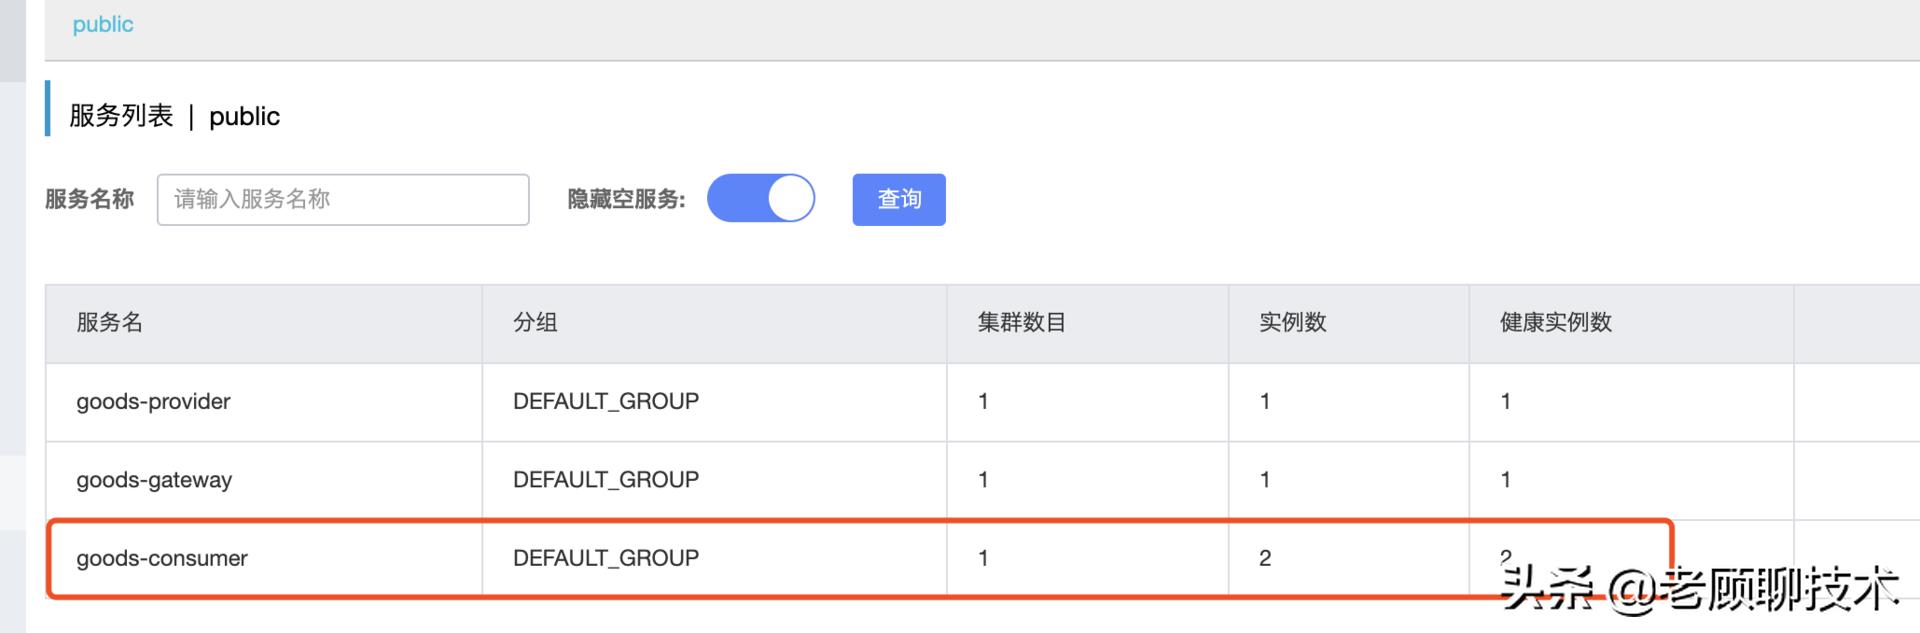1920x633 pixels.
Task: Click the healthy instance count for goods-gateway
Action: tap(1505, 480)
